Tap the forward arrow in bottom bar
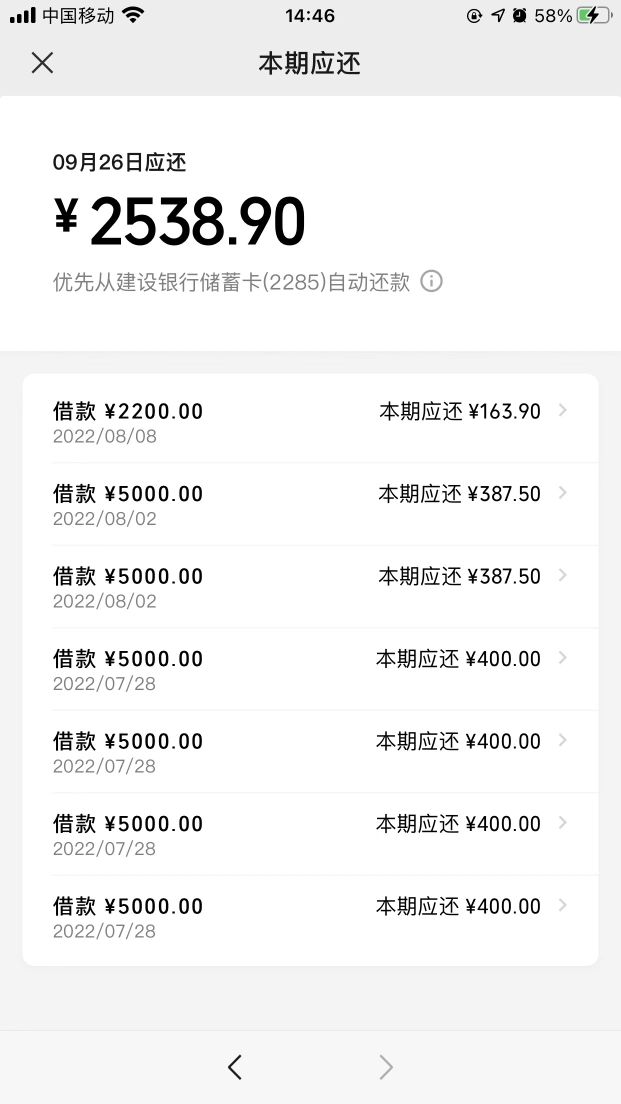This screenshot has height=1104, width=621. click(x=386, y=1068)
